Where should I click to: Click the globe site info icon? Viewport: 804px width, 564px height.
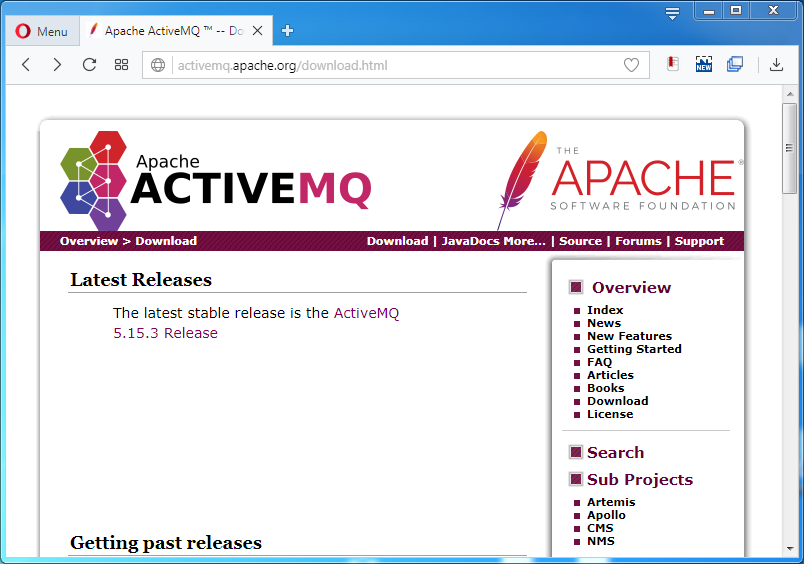tap(158, 65)
